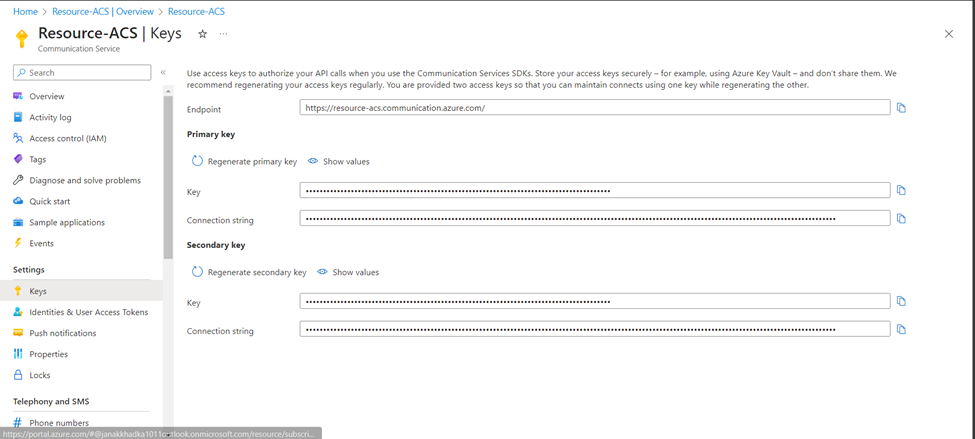Click the primary Key masked field

(x=595, y=190)
